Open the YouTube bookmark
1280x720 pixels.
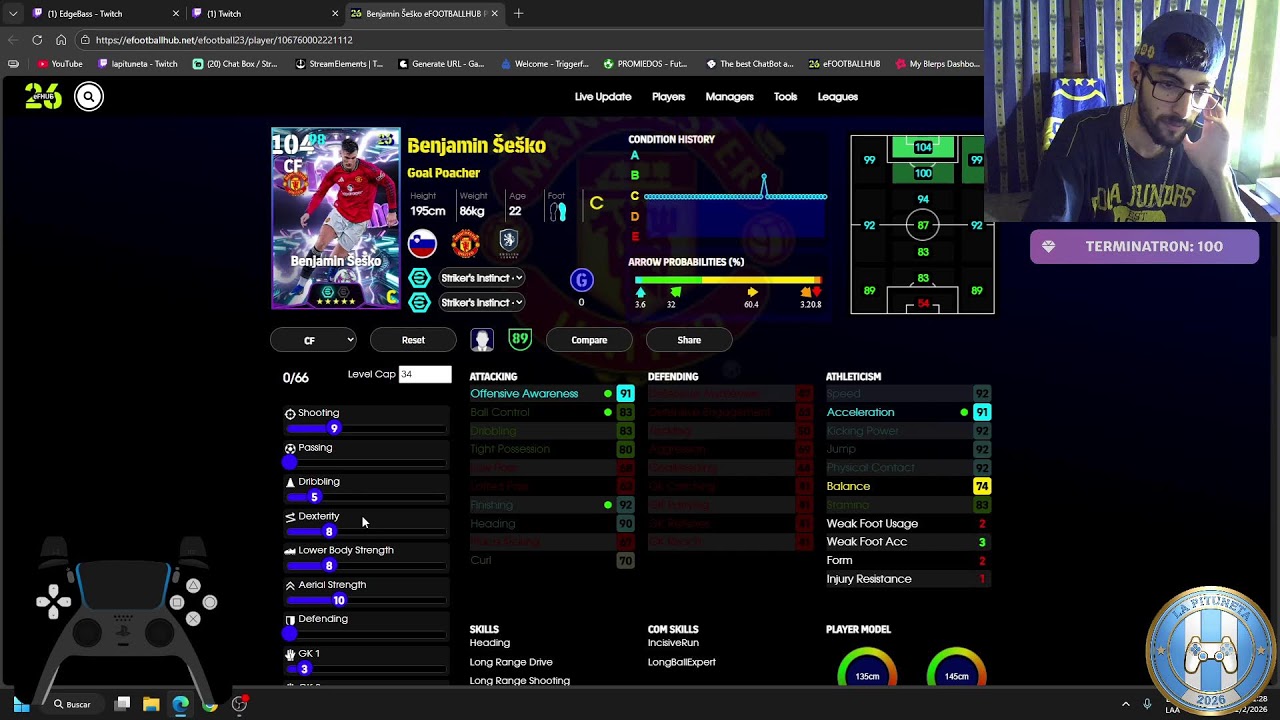(x=61, y=64)
